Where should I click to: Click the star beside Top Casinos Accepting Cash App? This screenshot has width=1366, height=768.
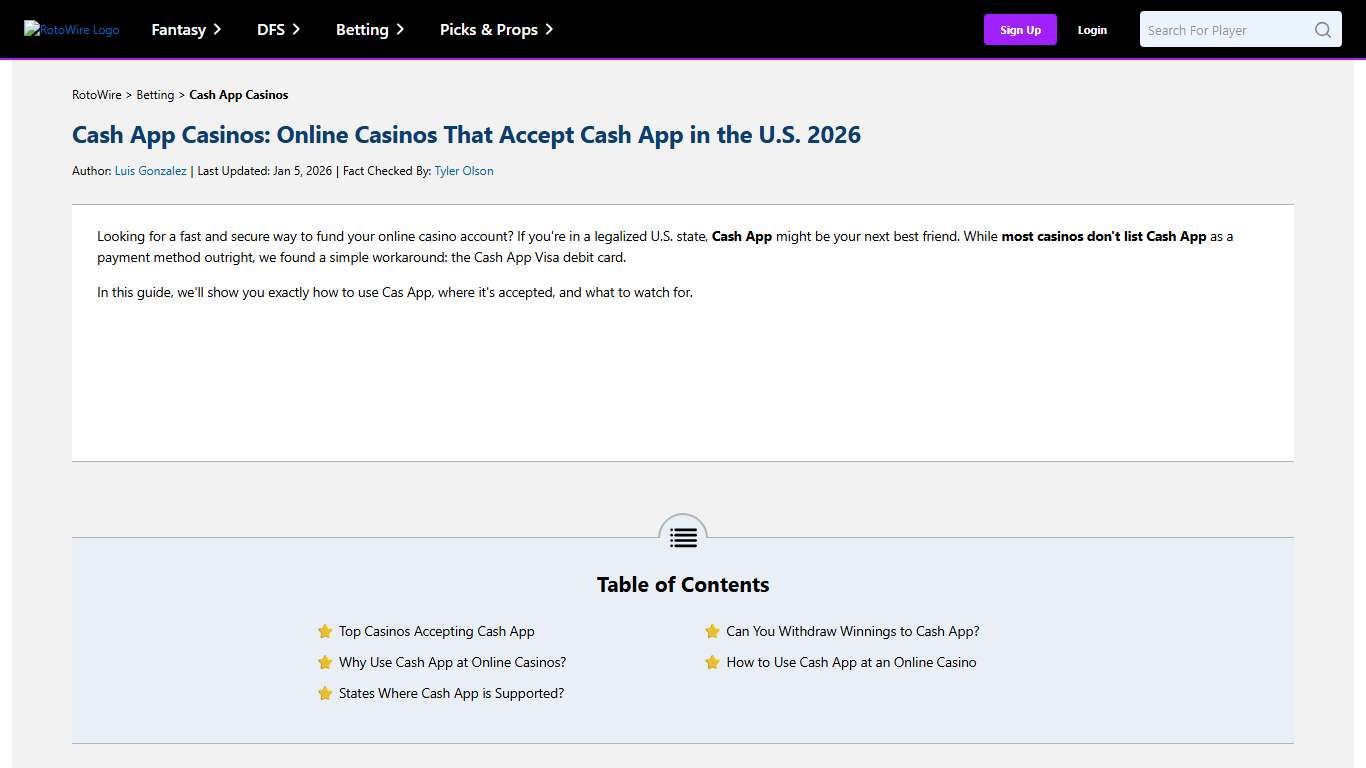325,631
